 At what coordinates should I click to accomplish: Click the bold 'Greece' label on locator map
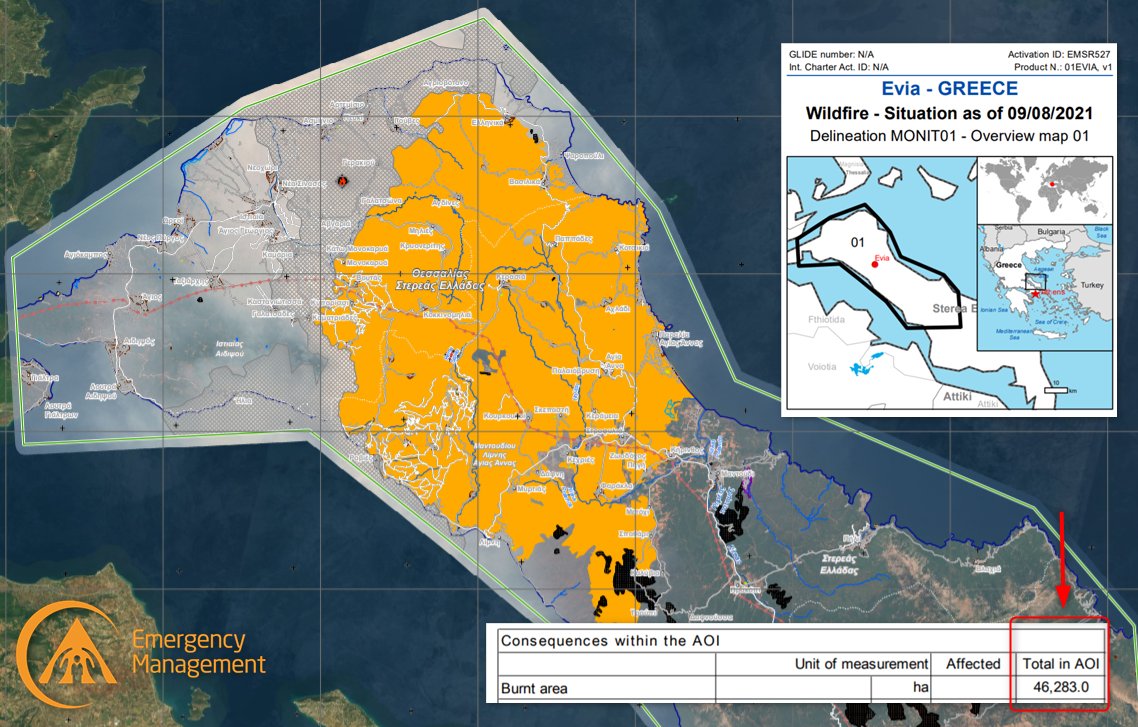click(1008, 265)
